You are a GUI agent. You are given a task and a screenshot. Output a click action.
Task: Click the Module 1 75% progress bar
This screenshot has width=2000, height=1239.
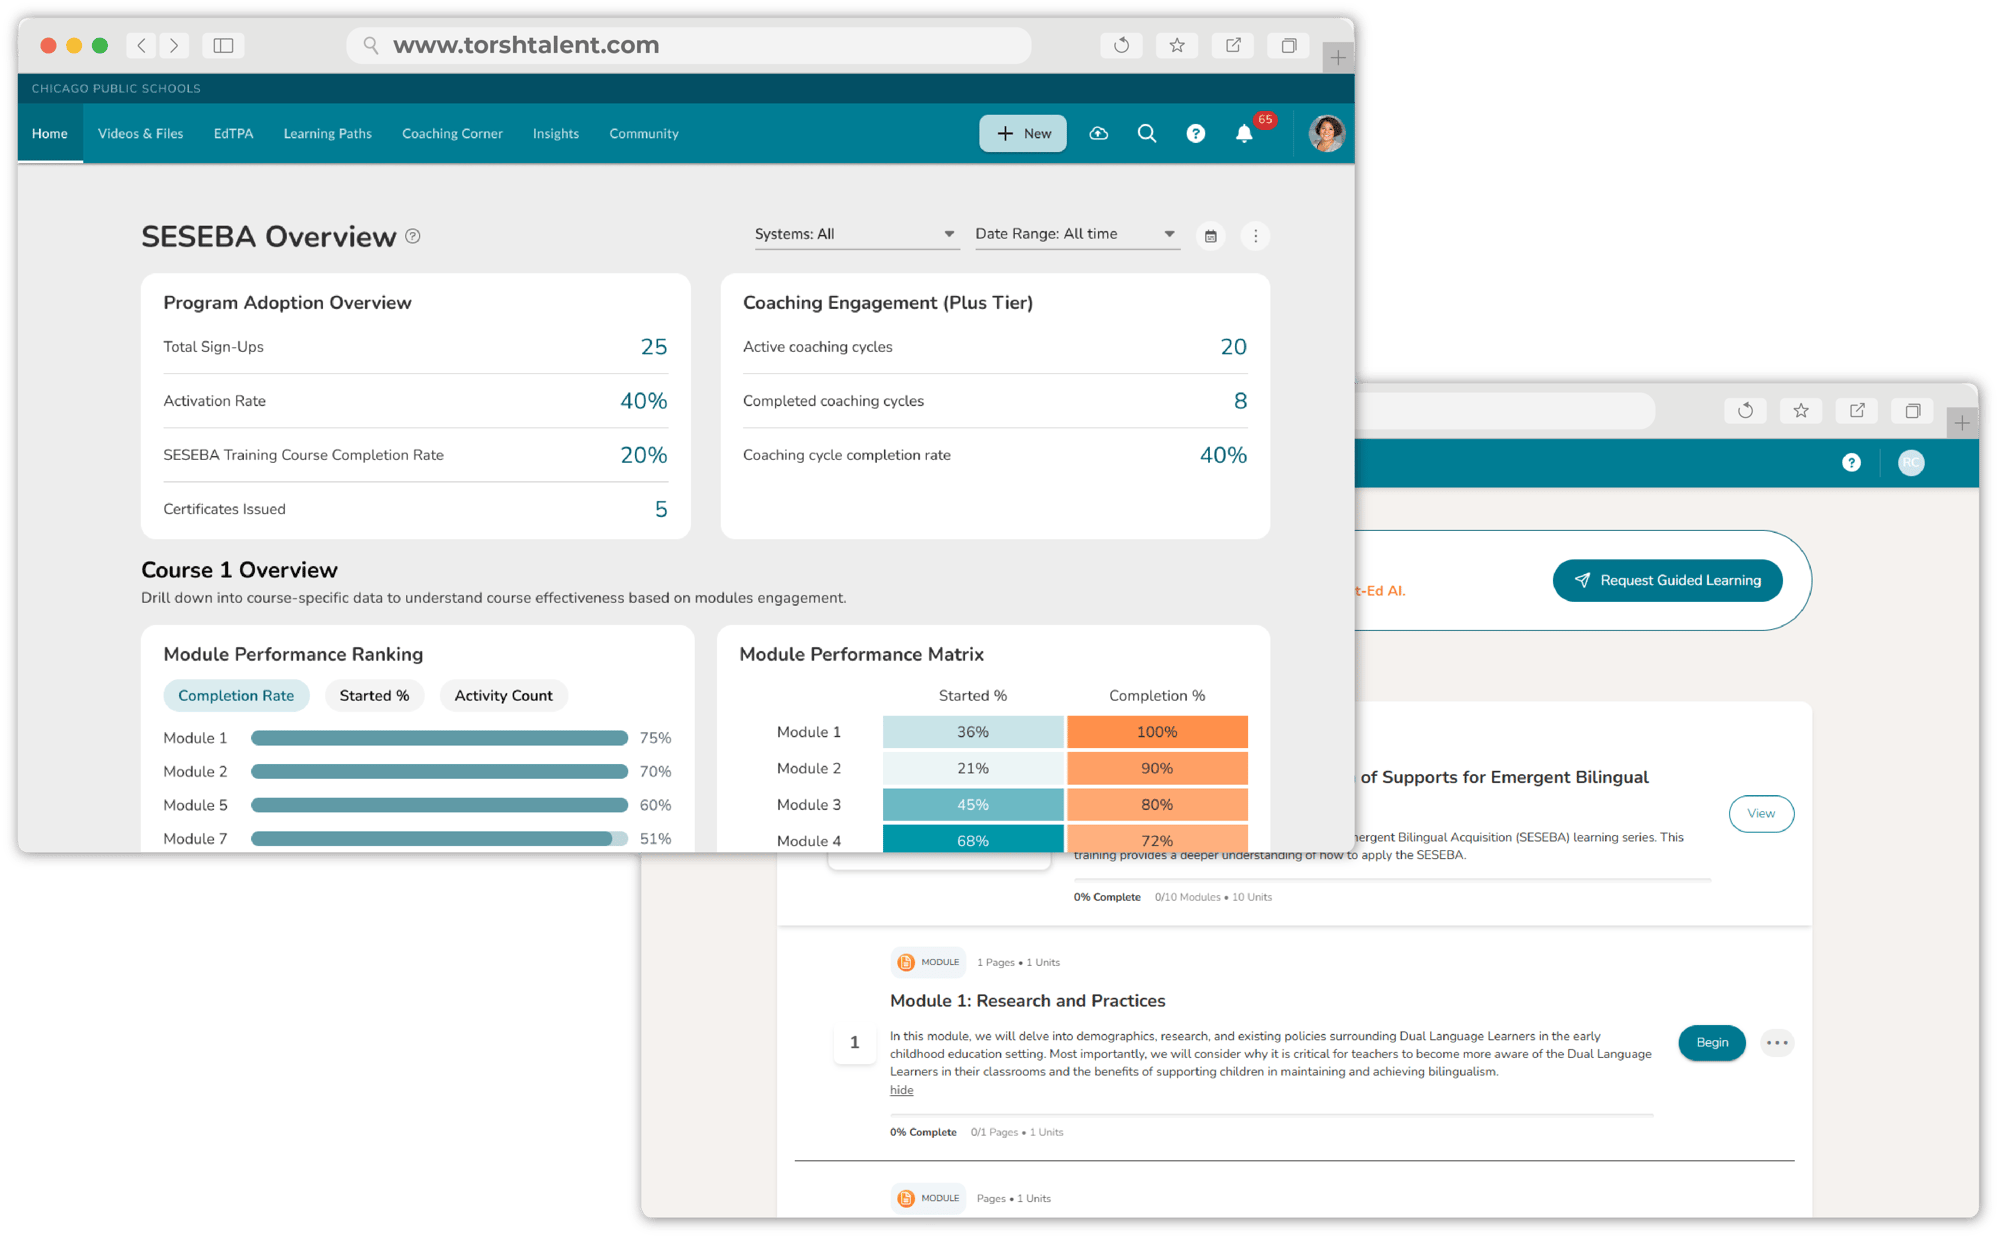tap(439, 738)
